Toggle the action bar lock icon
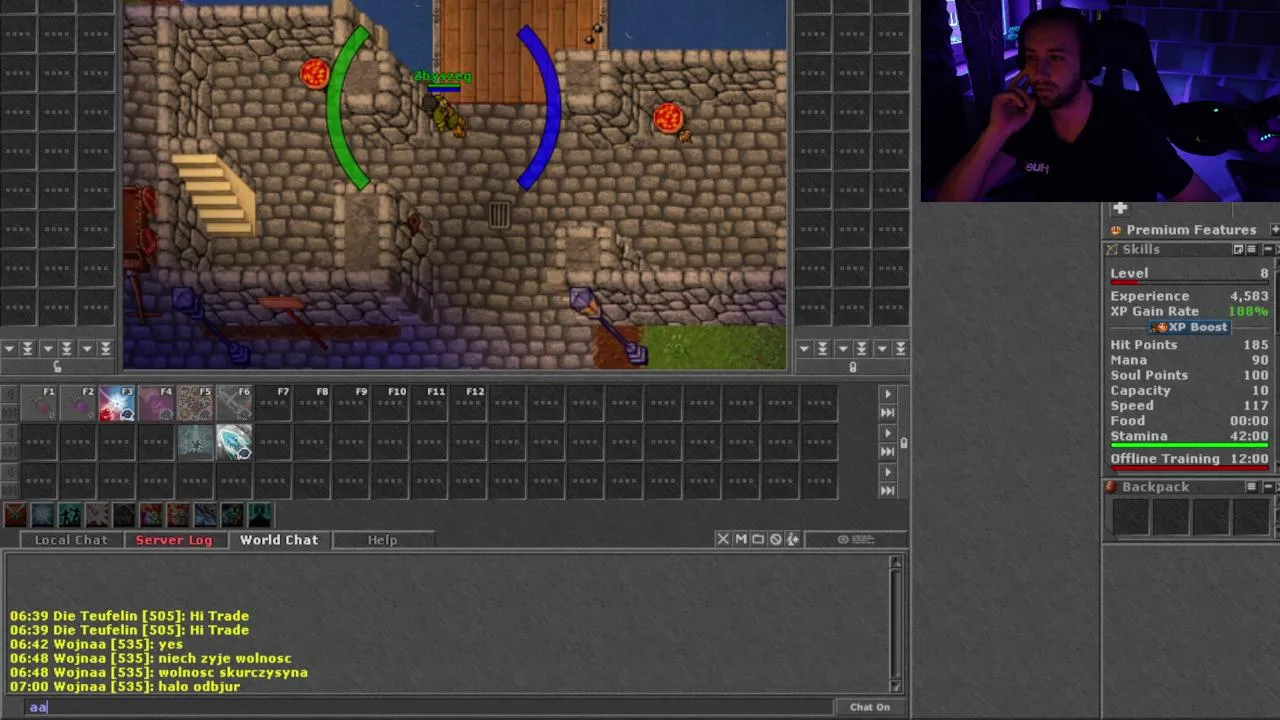Screen dimensions: 1280x720 click(x=903, y=442)
